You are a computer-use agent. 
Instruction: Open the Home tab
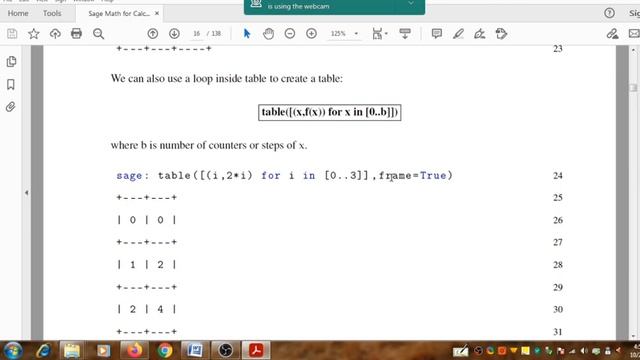point(18,13)
